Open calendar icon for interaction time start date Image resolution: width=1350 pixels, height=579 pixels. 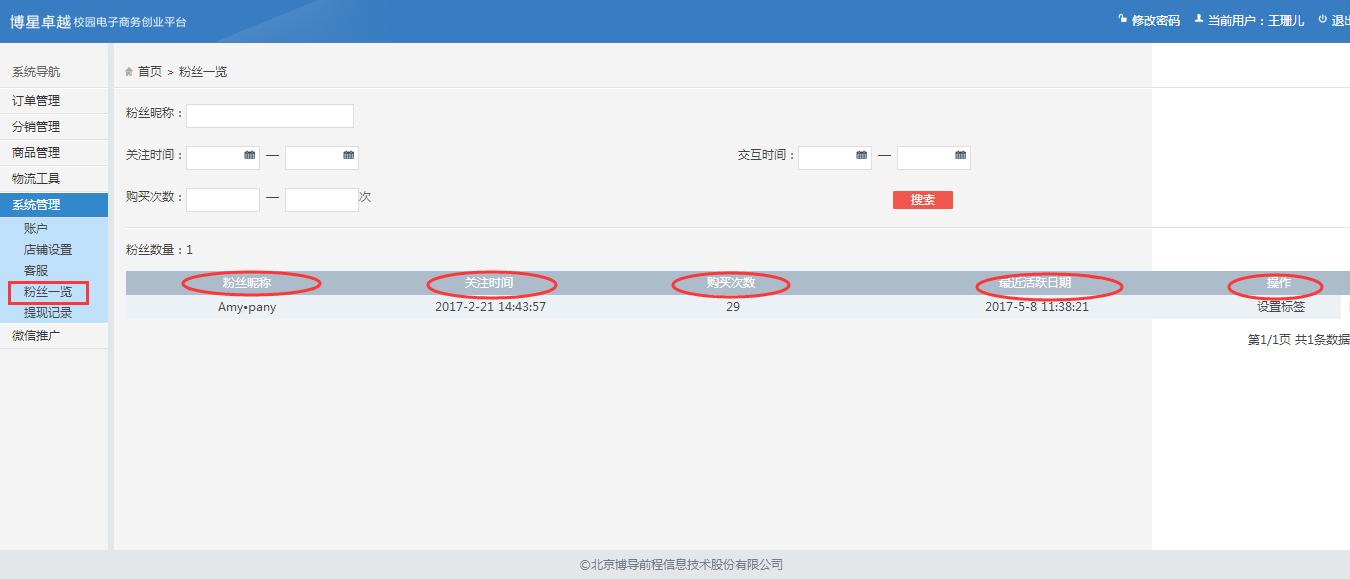(x=862, y=156)
